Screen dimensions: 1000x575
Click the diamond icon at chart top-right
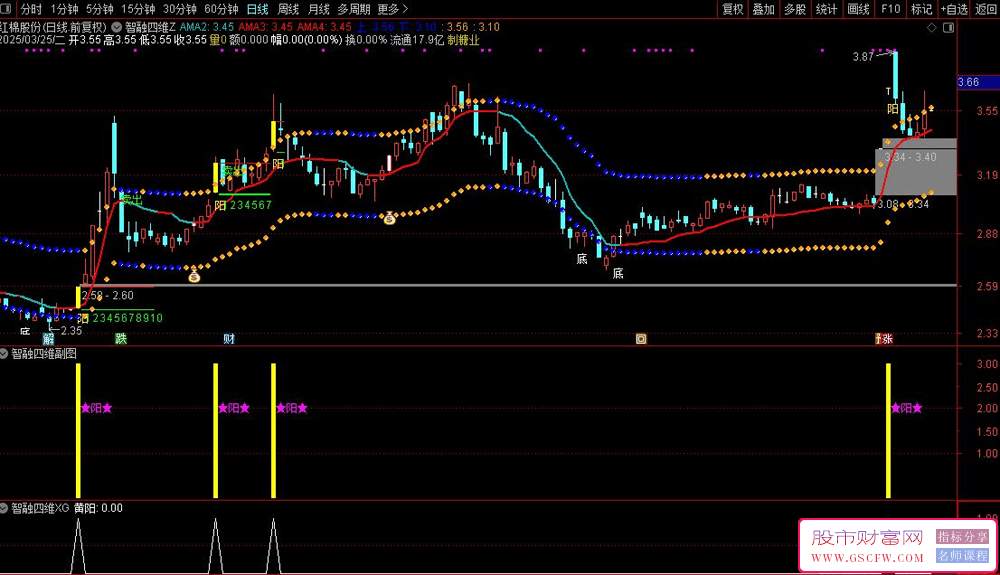click(x=932, y=27)
